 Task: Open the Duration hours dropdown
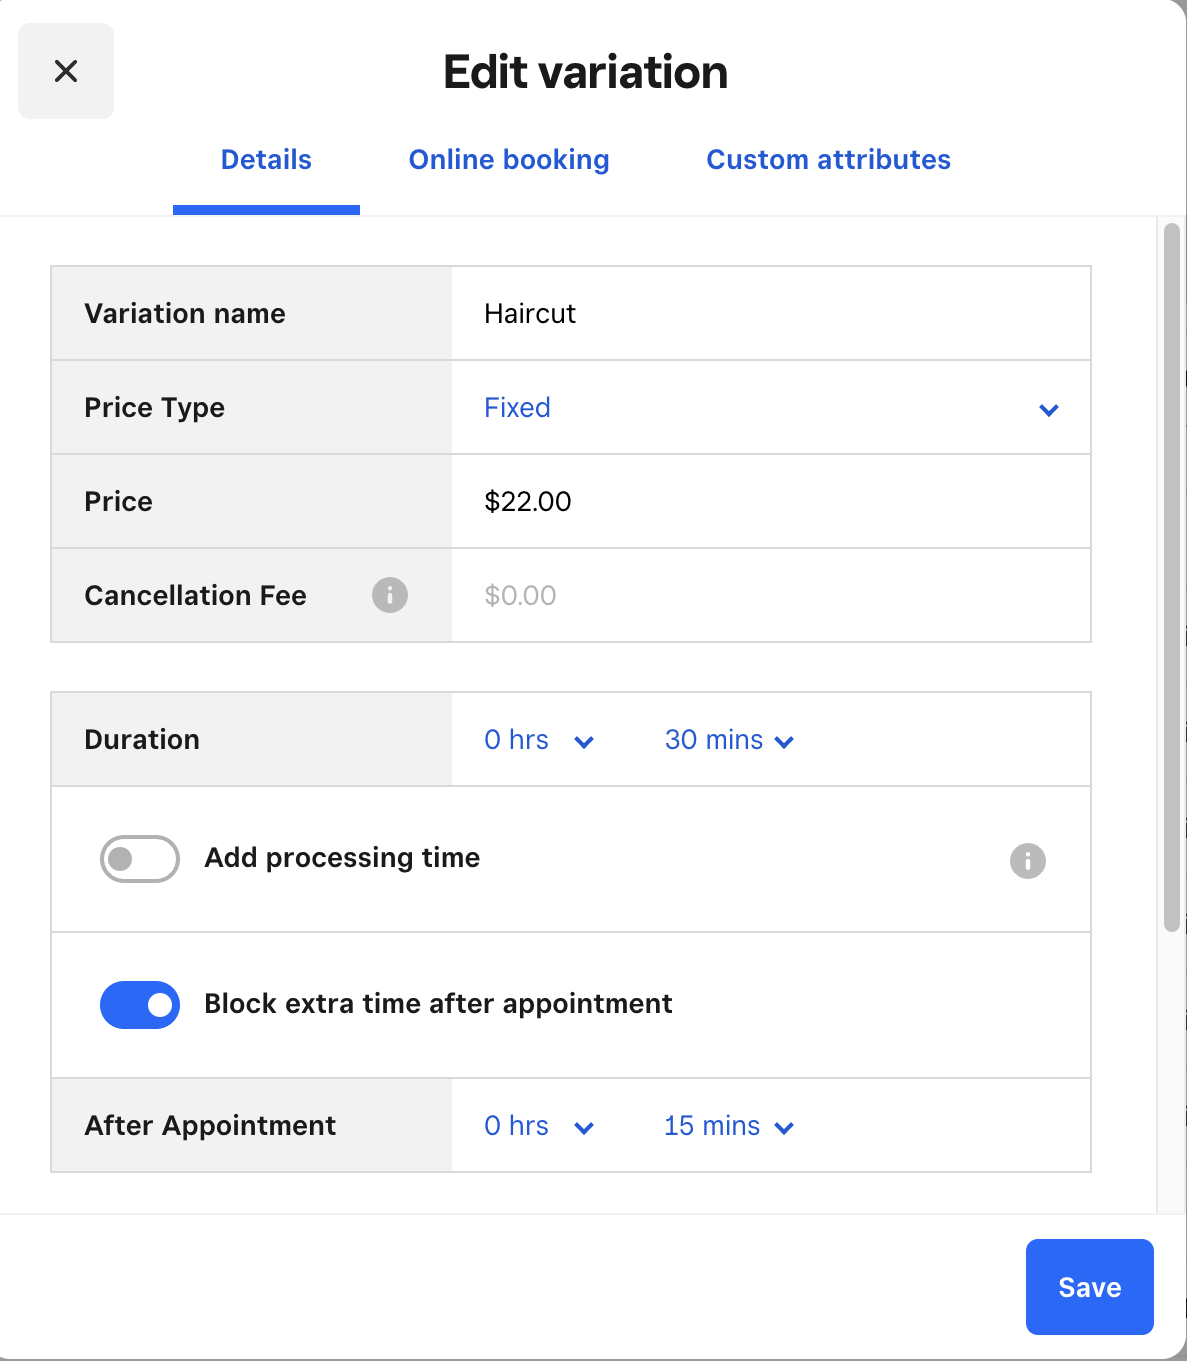pos(539,740)
